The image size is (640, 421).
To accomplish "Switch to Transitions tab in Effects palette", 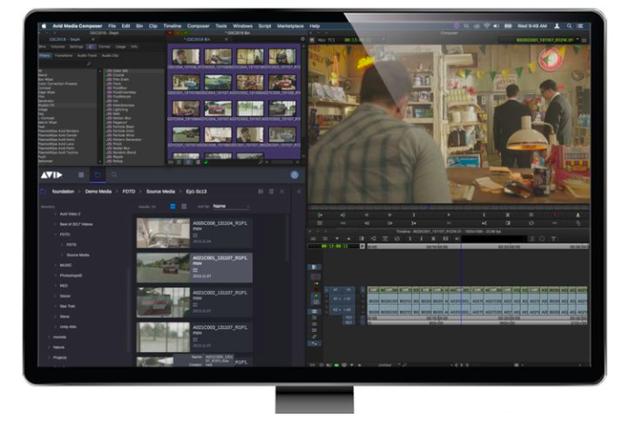I will point(63,56).
